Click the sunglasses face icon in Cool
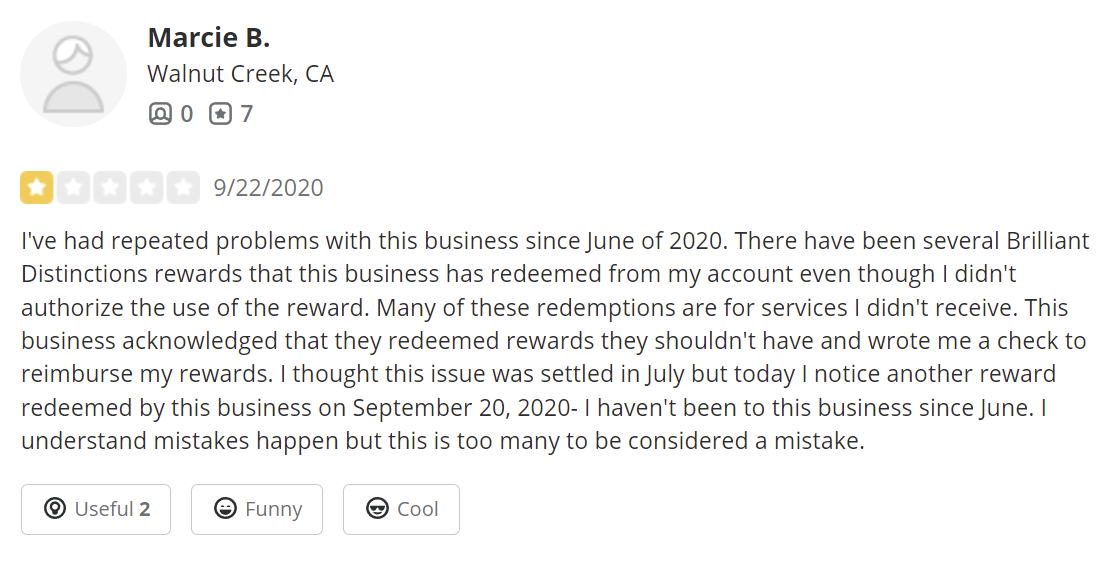Screen dimensions: 1107x568 (377, 509)
